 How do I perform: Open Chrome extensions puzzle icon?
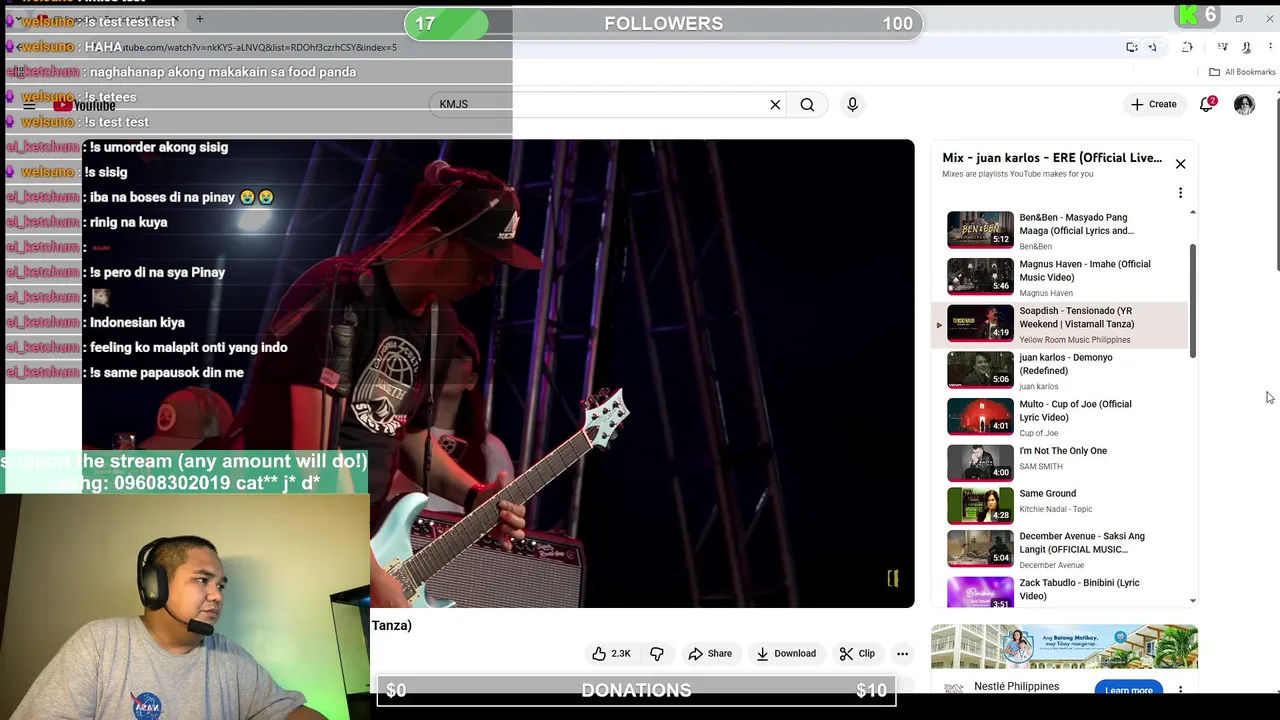1188,47
